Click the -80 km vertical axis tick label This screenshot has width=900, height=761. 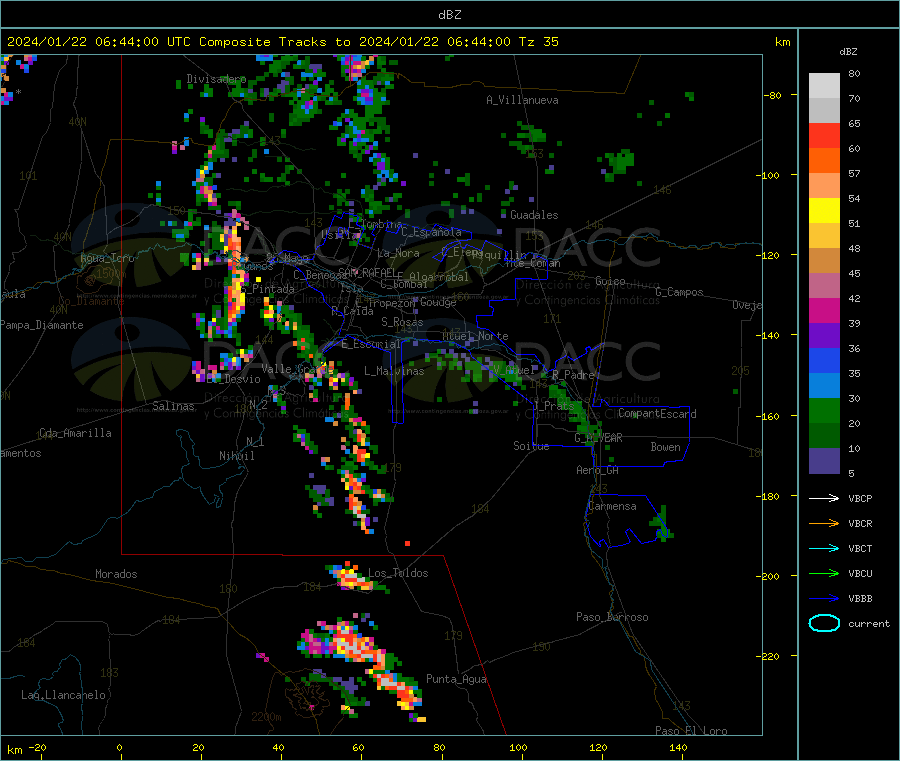tap(771, 95)
